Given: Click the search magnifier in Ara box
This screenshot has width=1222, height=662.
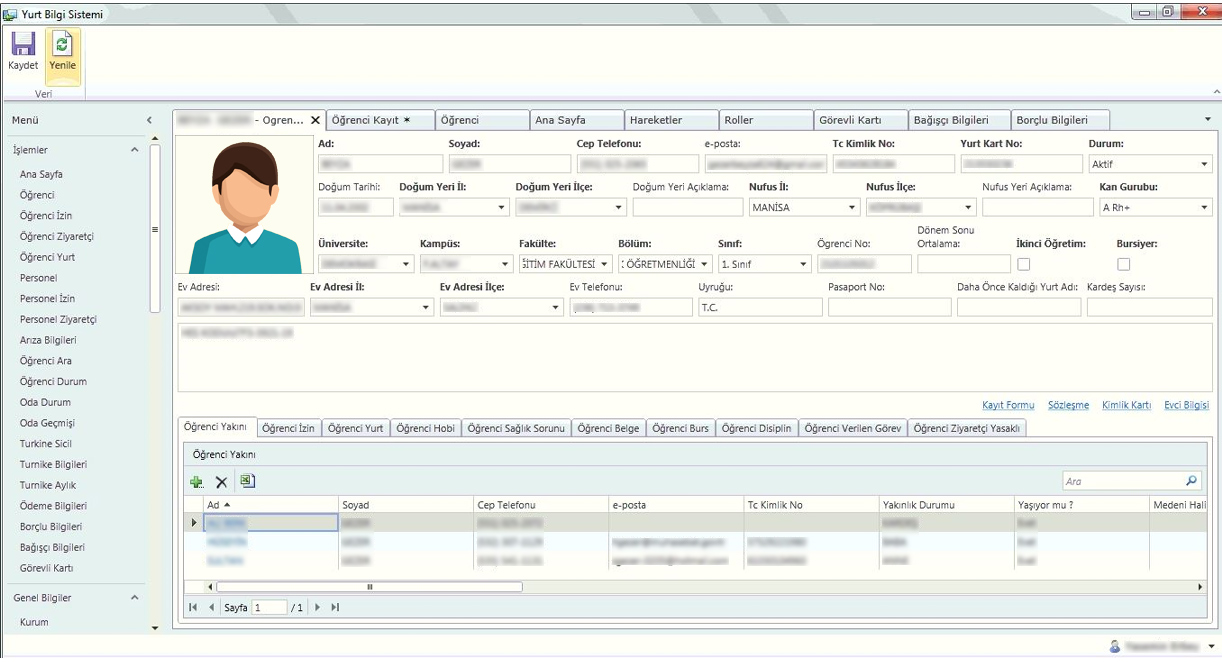Looking at the screenshot, I should click(x=1190, y=481).
